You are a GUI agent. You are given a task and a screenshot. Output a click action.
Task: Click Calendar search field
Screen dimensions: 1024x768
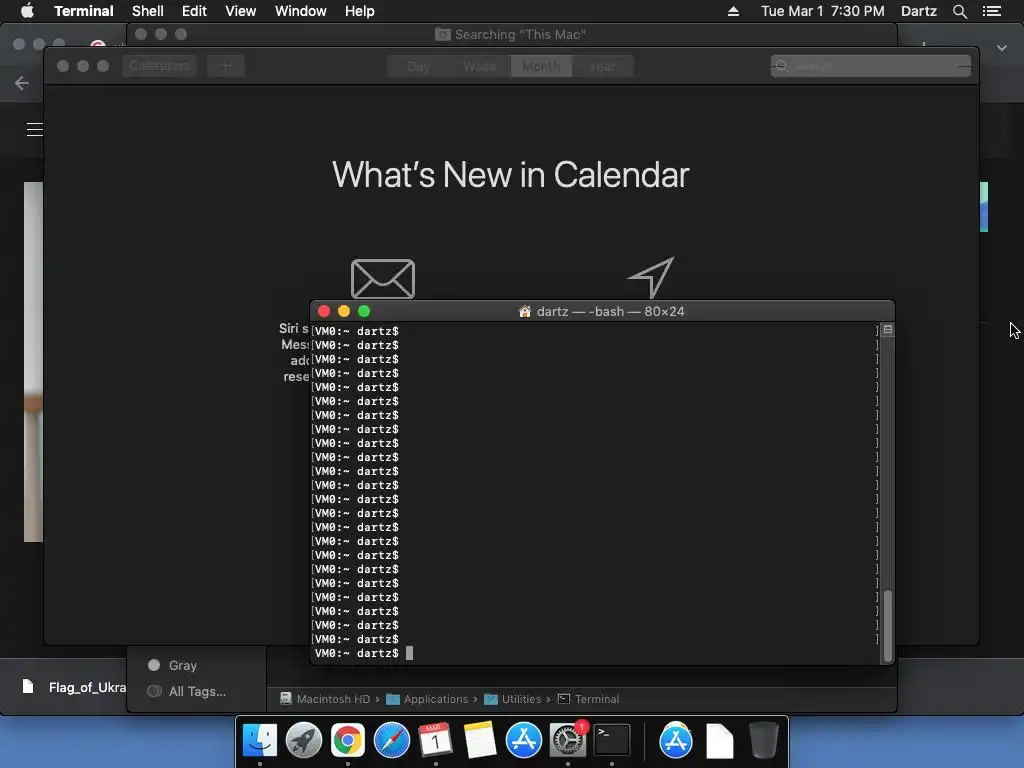pos(871,66)
